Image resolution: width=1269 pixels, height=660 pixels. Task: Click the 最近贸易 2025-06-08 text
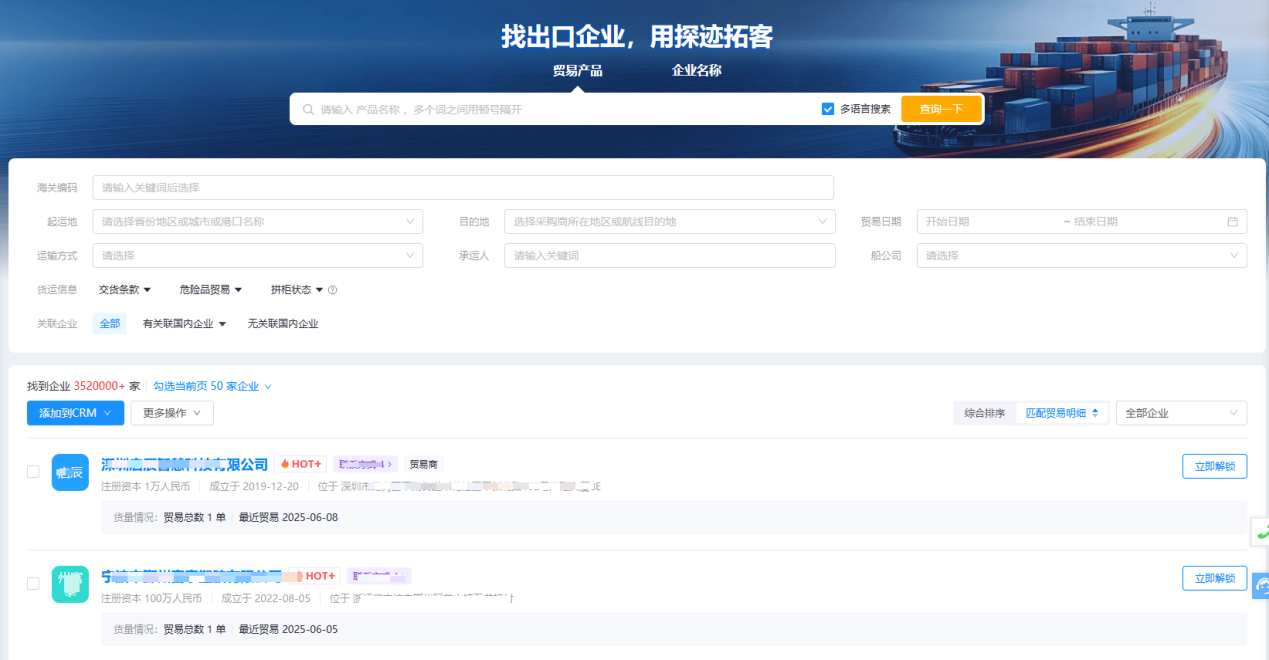point(289,518)
